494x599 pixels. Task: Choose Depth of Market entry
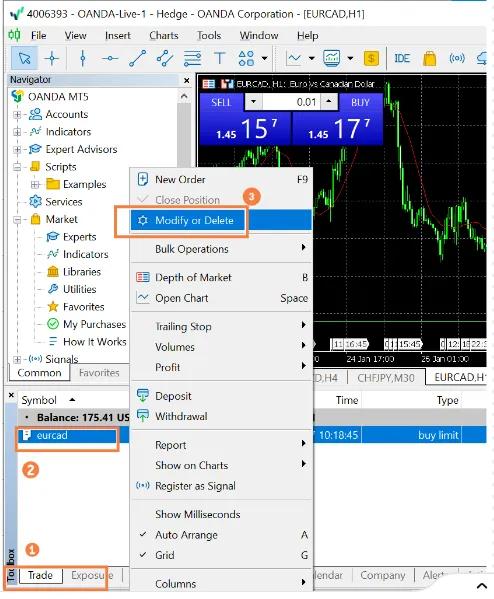(222, 277)
